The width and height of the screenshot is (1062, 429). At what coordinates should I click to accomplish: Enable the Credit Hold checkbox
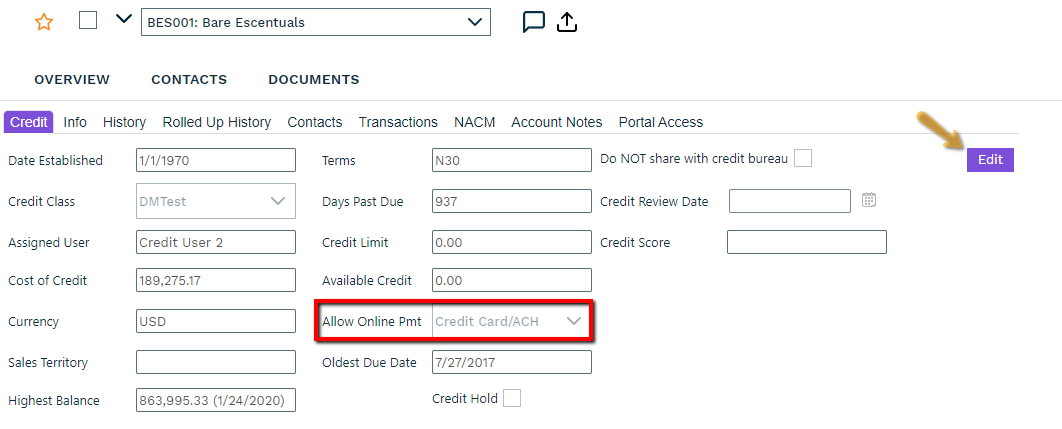coord(512,398)
